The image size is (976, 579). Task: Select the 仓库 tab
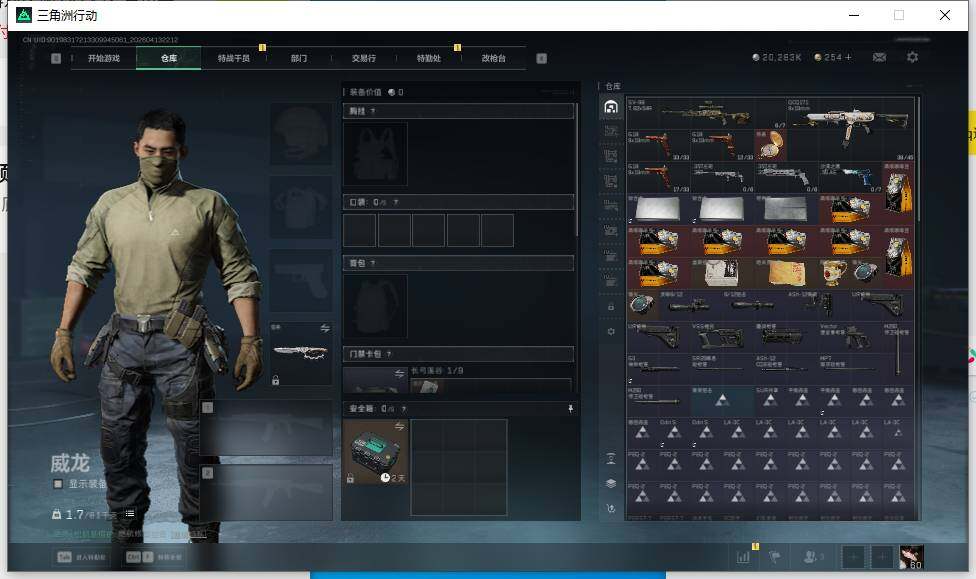pyautogui.click(x=169, y=59)
